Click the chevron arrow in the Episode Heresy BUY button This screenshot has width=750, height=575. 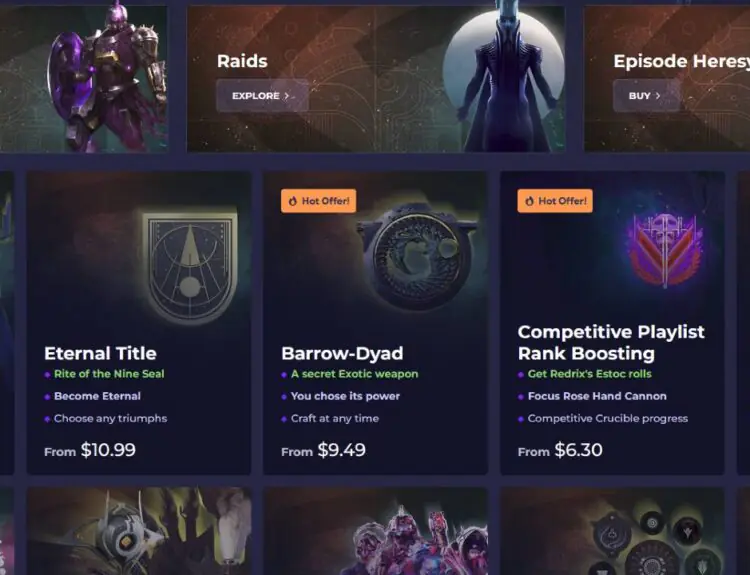(658, 96)
